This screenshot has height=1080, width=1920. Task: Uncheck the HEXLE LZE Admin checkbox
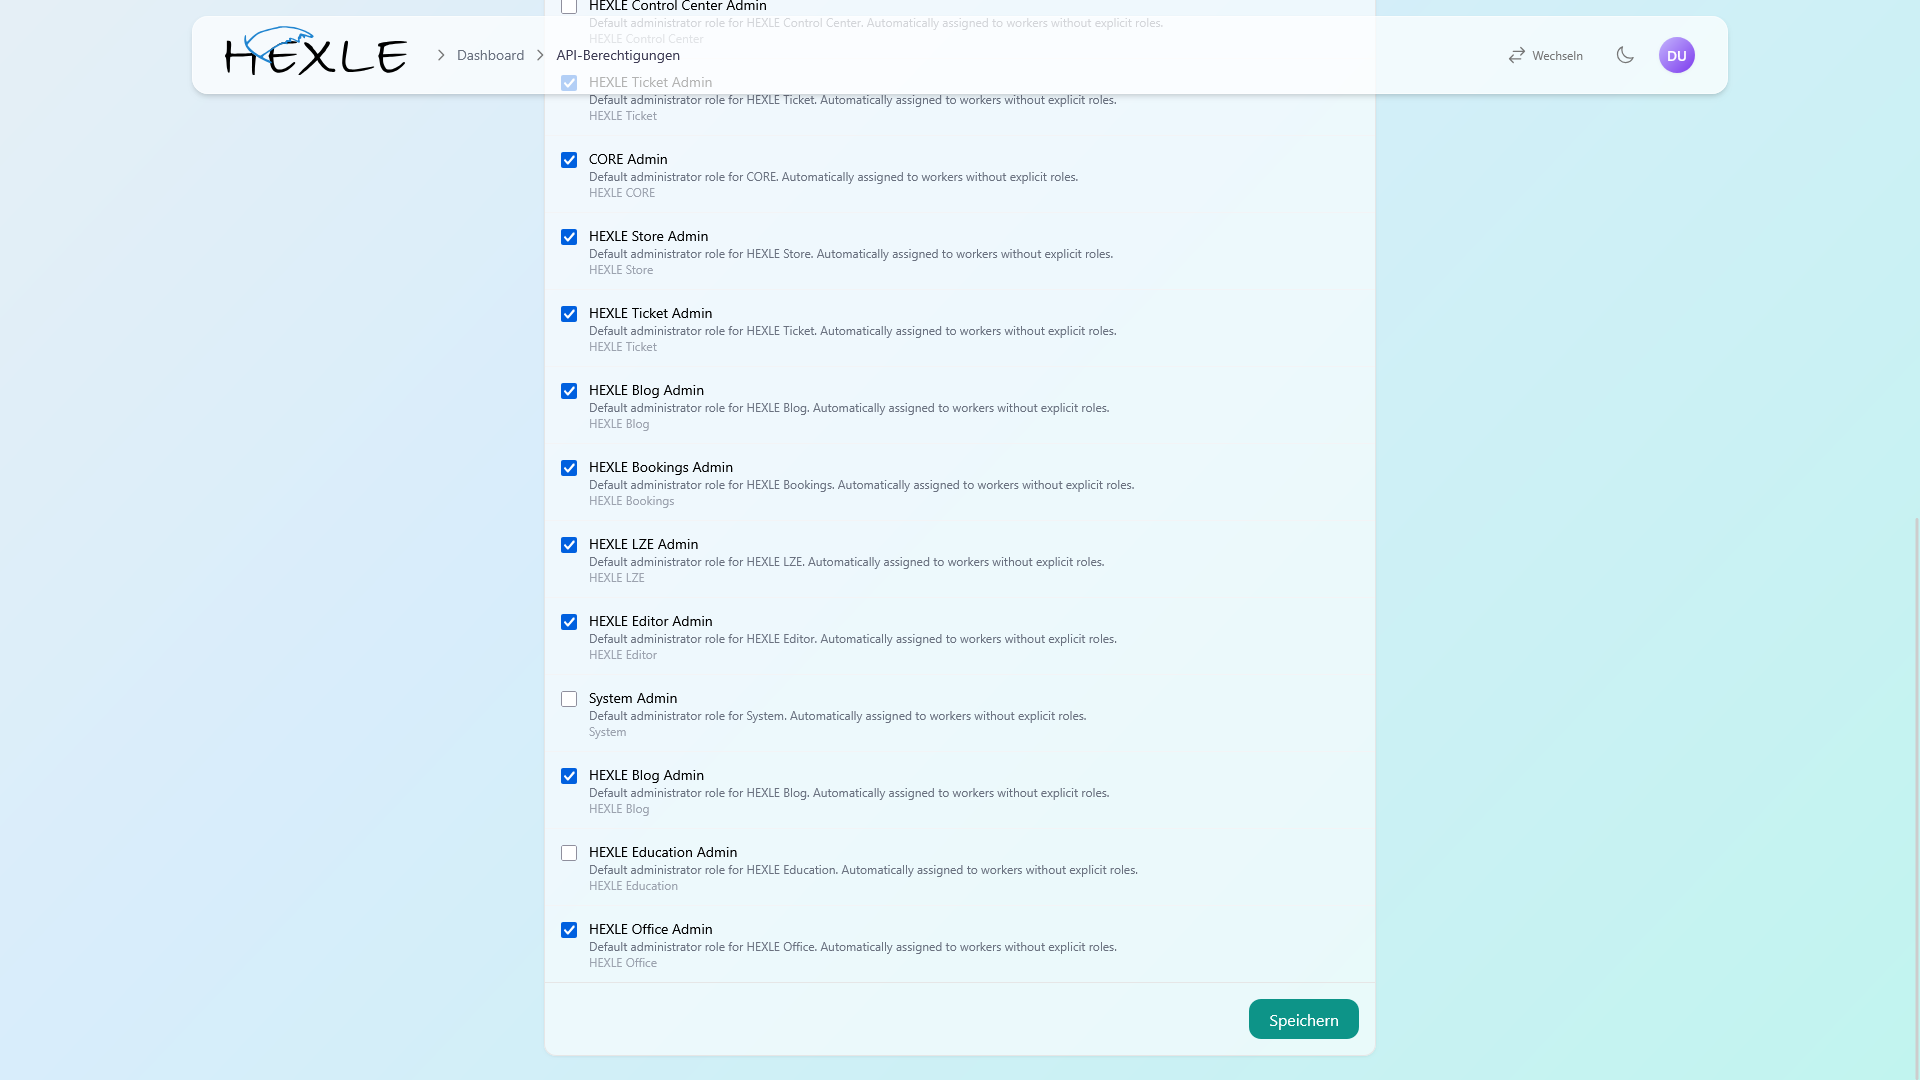coord(569,545)
